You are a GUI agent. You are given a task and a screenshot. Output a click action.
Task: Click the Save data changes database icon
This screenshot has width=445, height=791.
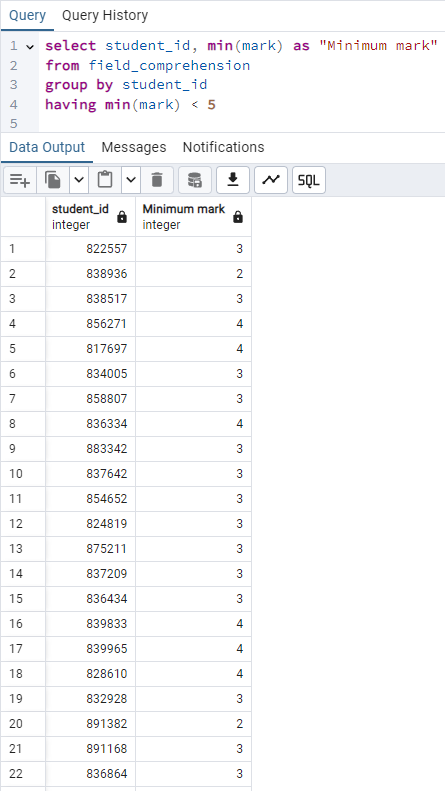[x=195, y=180]
